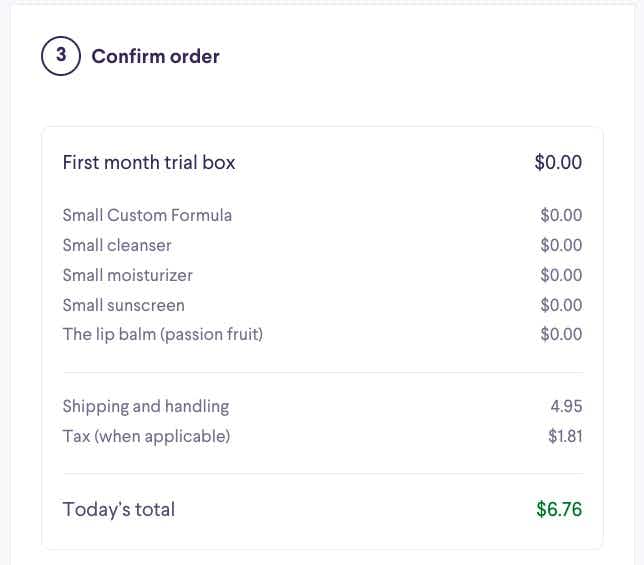This screenshot has width=644, height=565.
Task: Select the passion fruit lip balm item
Action: [x=162, y=334]
